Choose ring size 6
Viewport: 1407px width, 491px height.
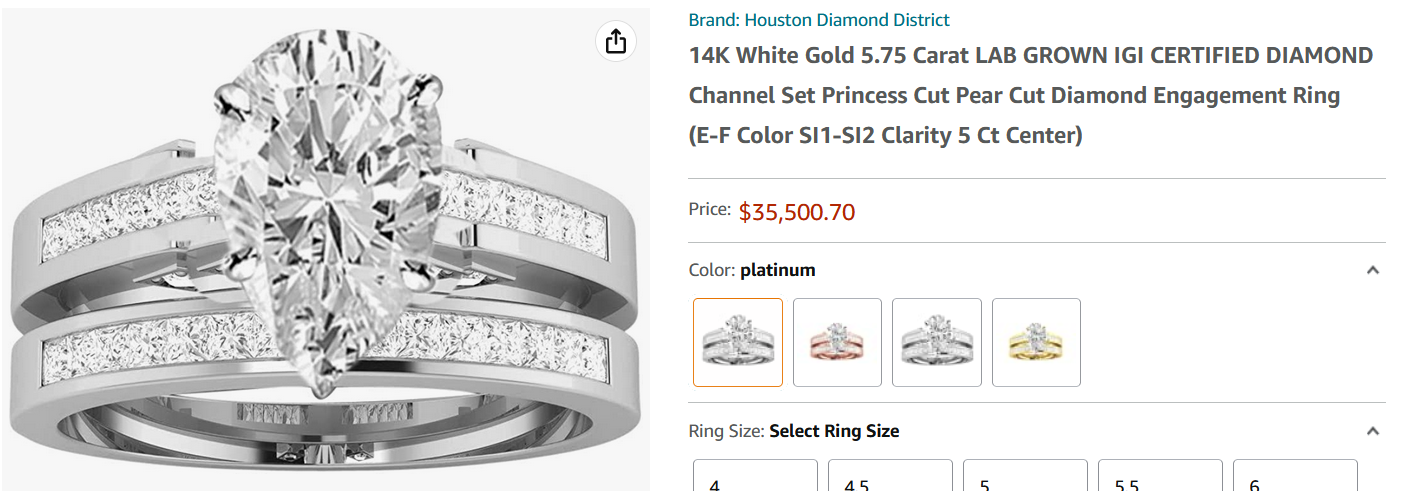click(1295, 480)
